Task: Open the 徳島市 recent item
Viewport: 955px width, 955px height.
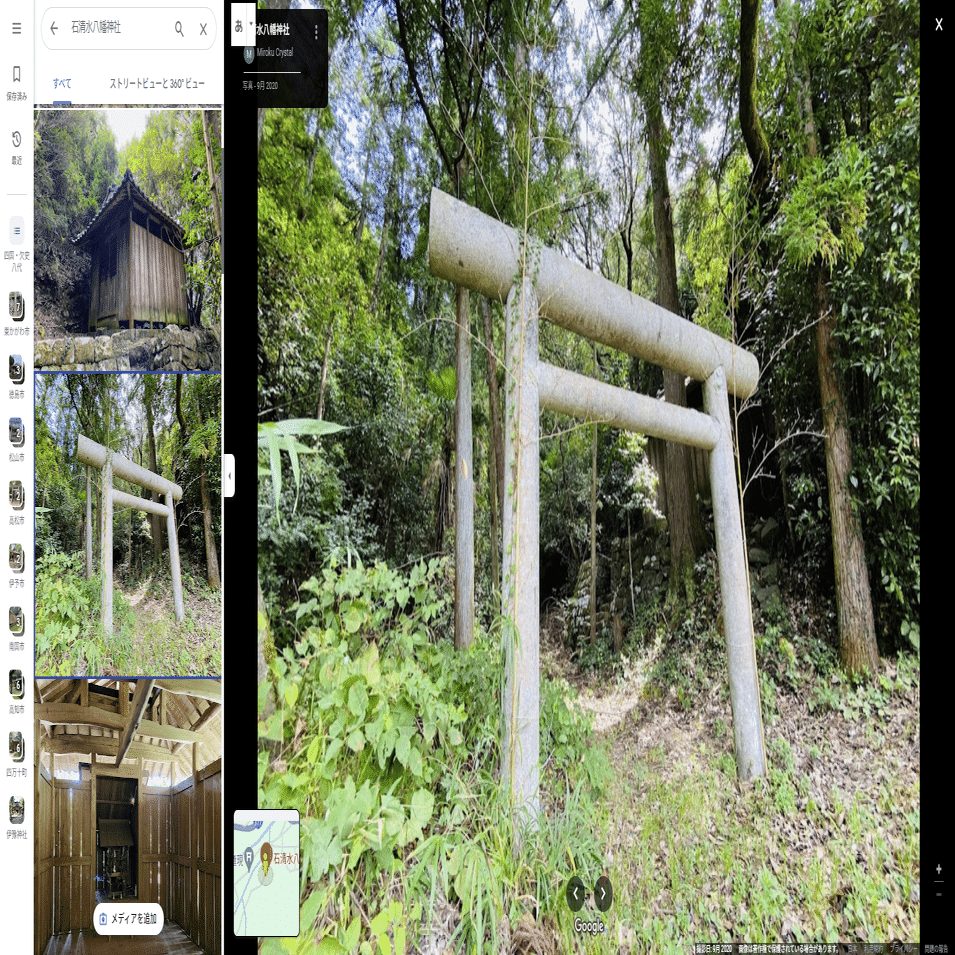Action: click(x=16, y=376)
